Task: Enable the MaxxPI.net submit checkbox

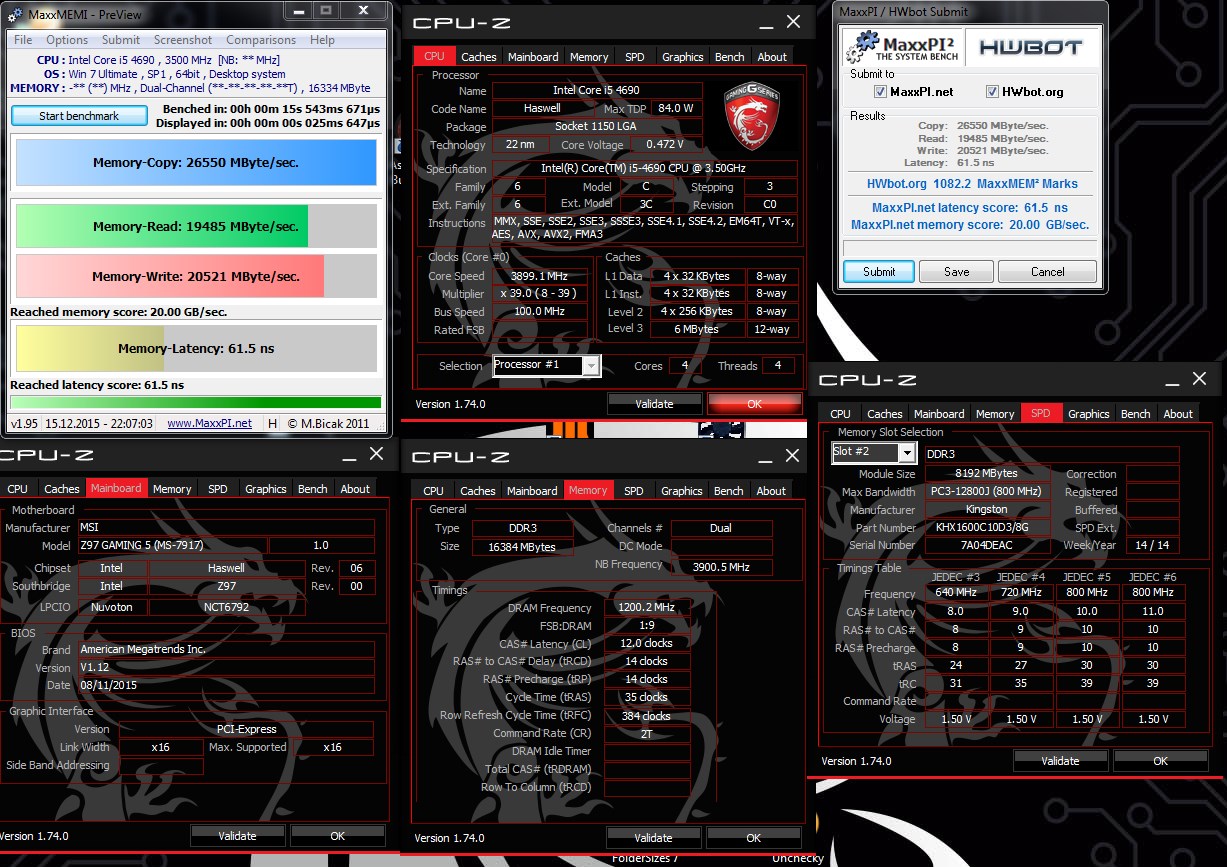Action: (x=880, y=92)
